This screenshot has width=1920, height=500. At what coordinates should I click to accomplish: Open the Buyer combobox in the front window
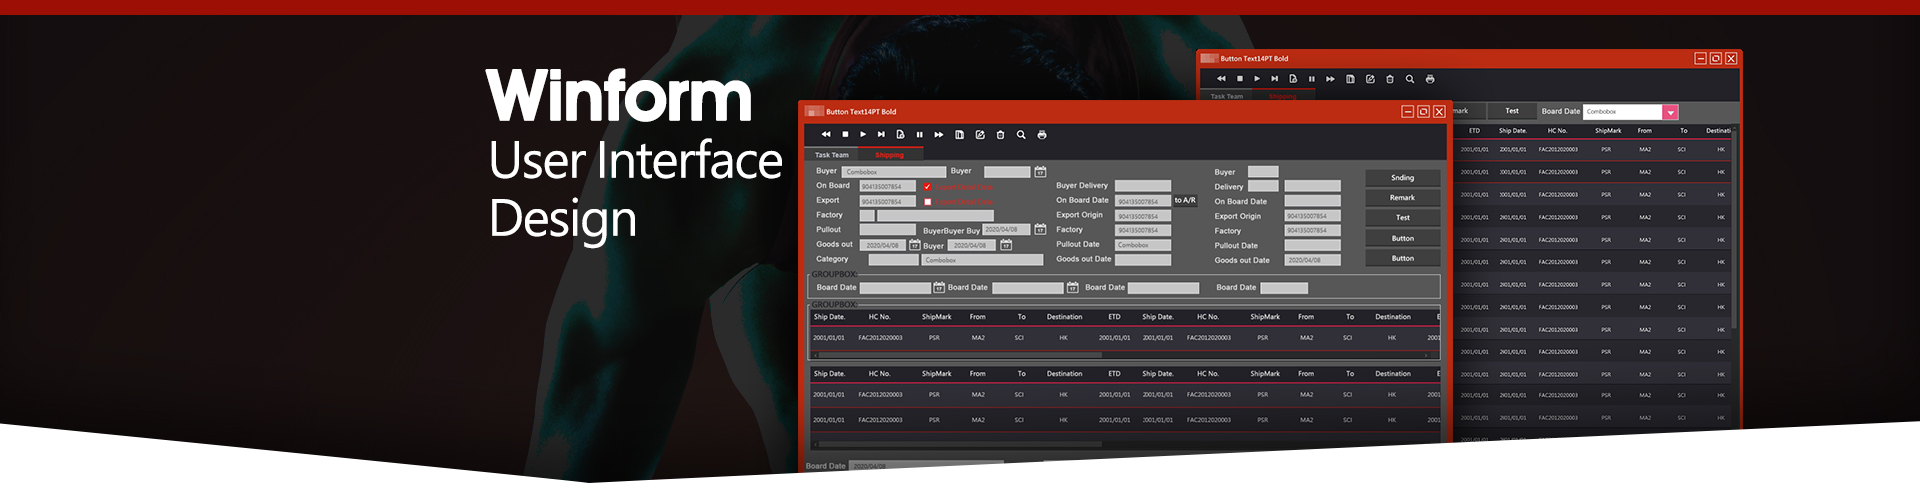coord(894,172)
